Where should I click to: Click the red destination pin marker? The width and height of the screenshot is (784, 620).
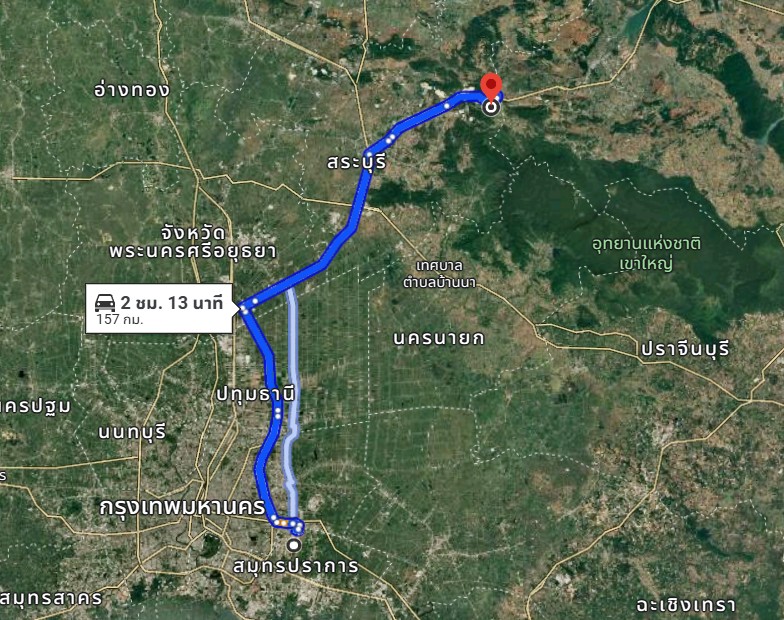tap(491, 88)
